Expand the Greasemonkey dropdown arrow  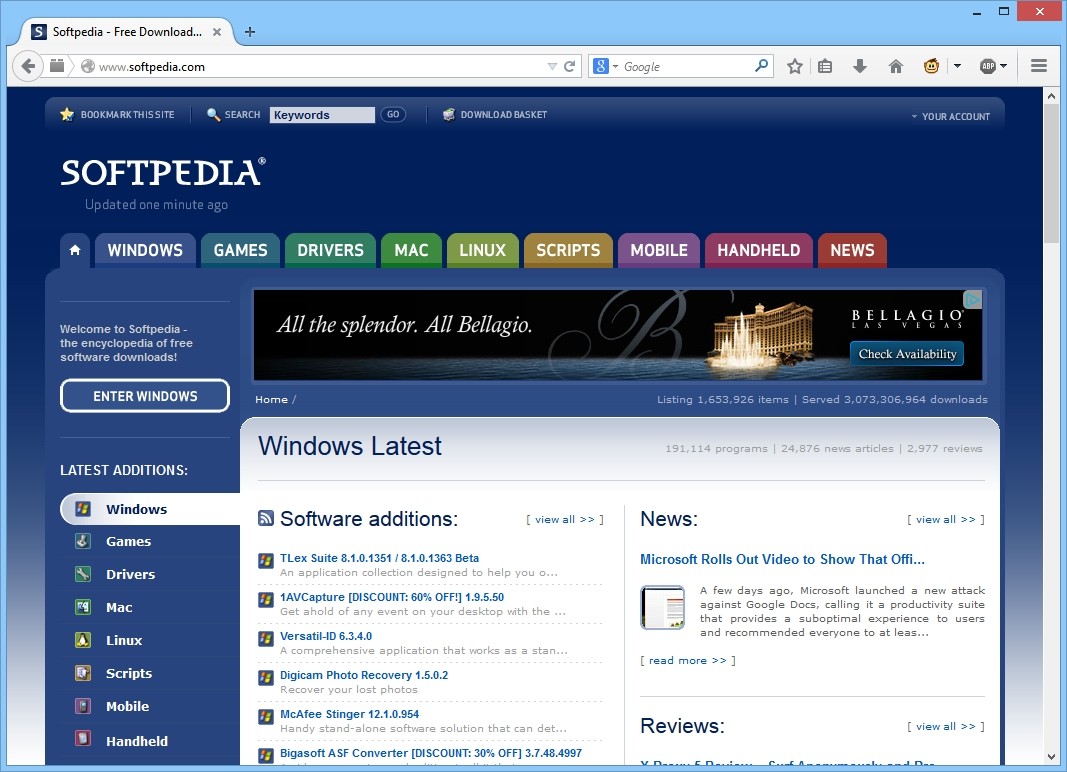[x=957, y=66]
